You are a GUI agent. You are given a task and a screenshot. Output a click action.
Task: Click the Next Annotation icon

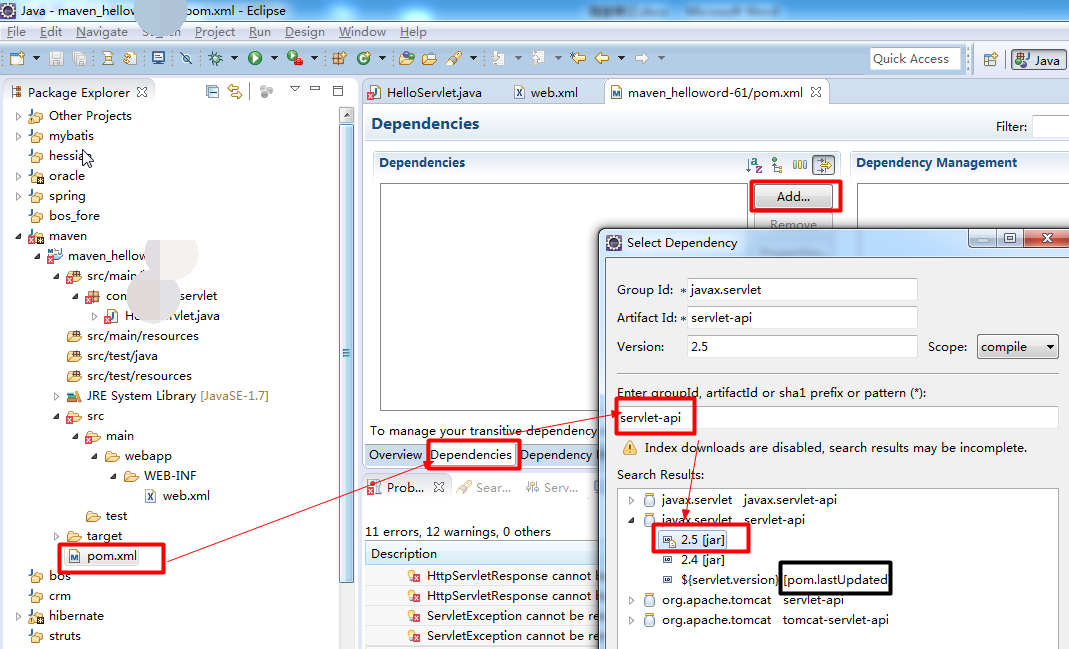[498, 59]
